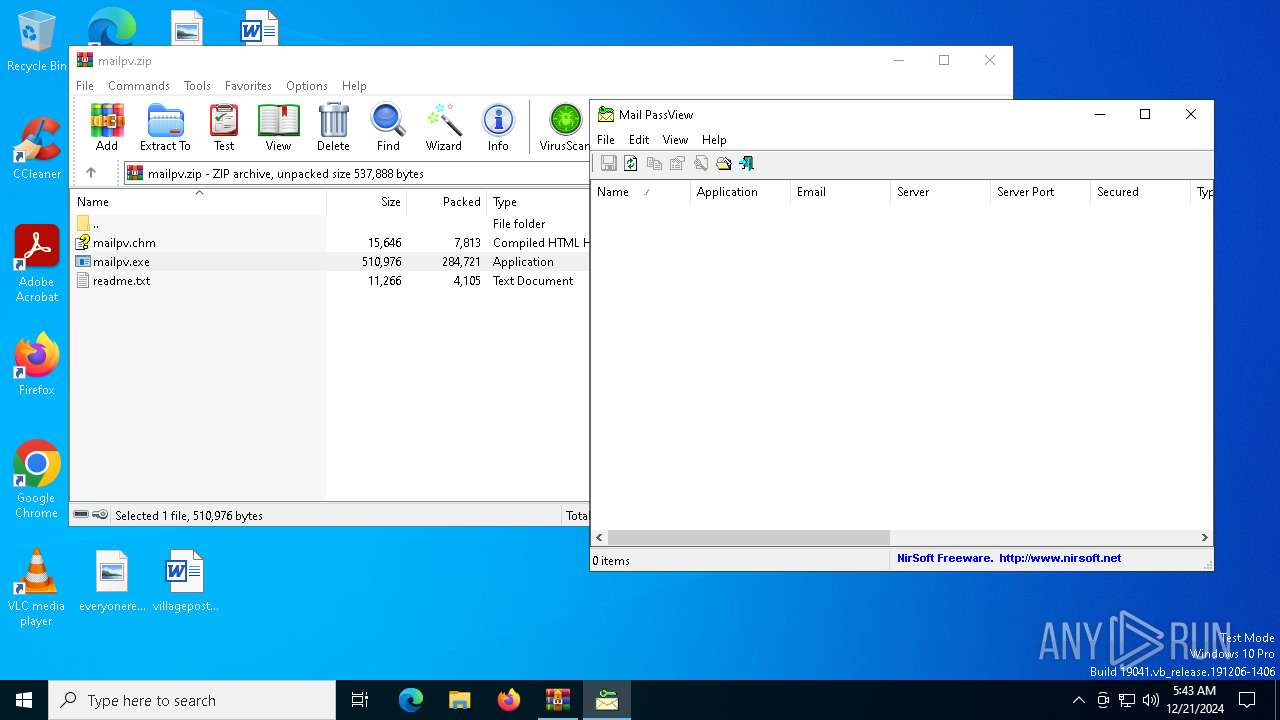Show hidden system tray icons

[1078, 700]
